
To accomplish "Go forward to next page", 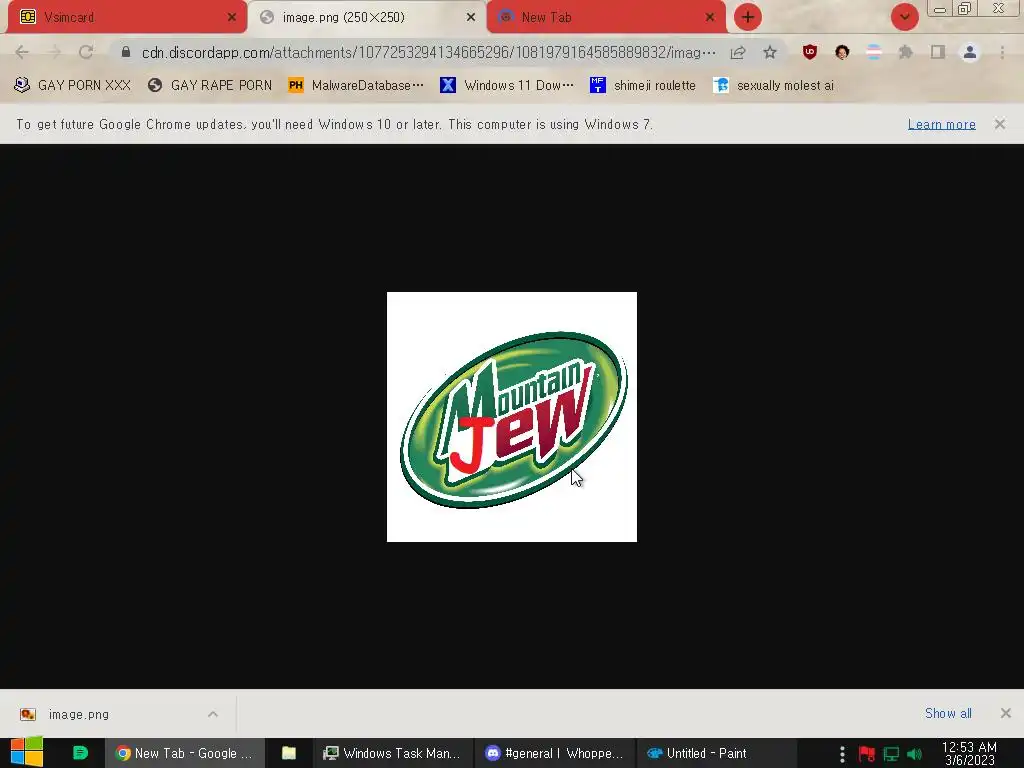I will click(54, 52).
